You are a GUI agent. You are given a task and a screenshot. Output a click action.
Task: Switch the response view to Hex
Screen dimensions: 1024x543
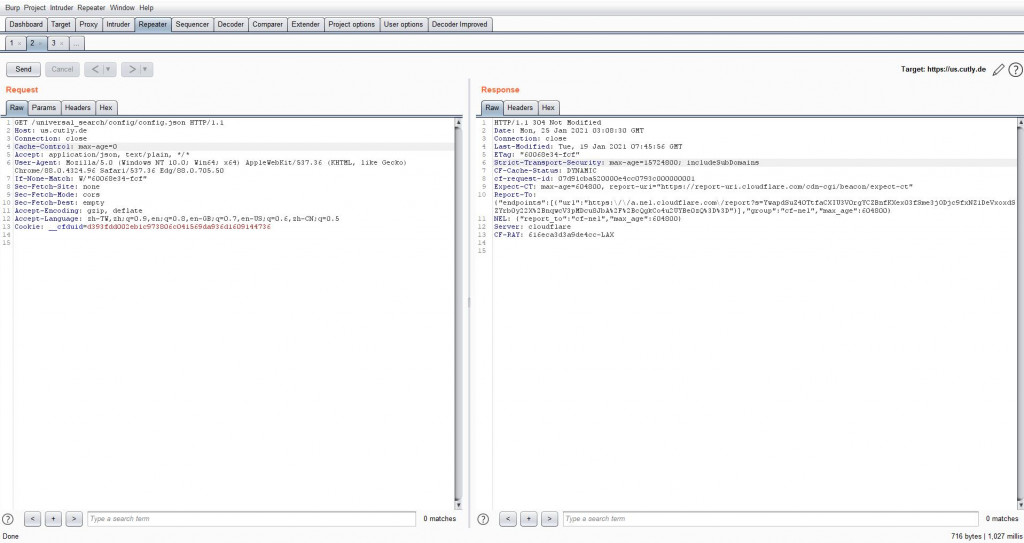(548, 108)
